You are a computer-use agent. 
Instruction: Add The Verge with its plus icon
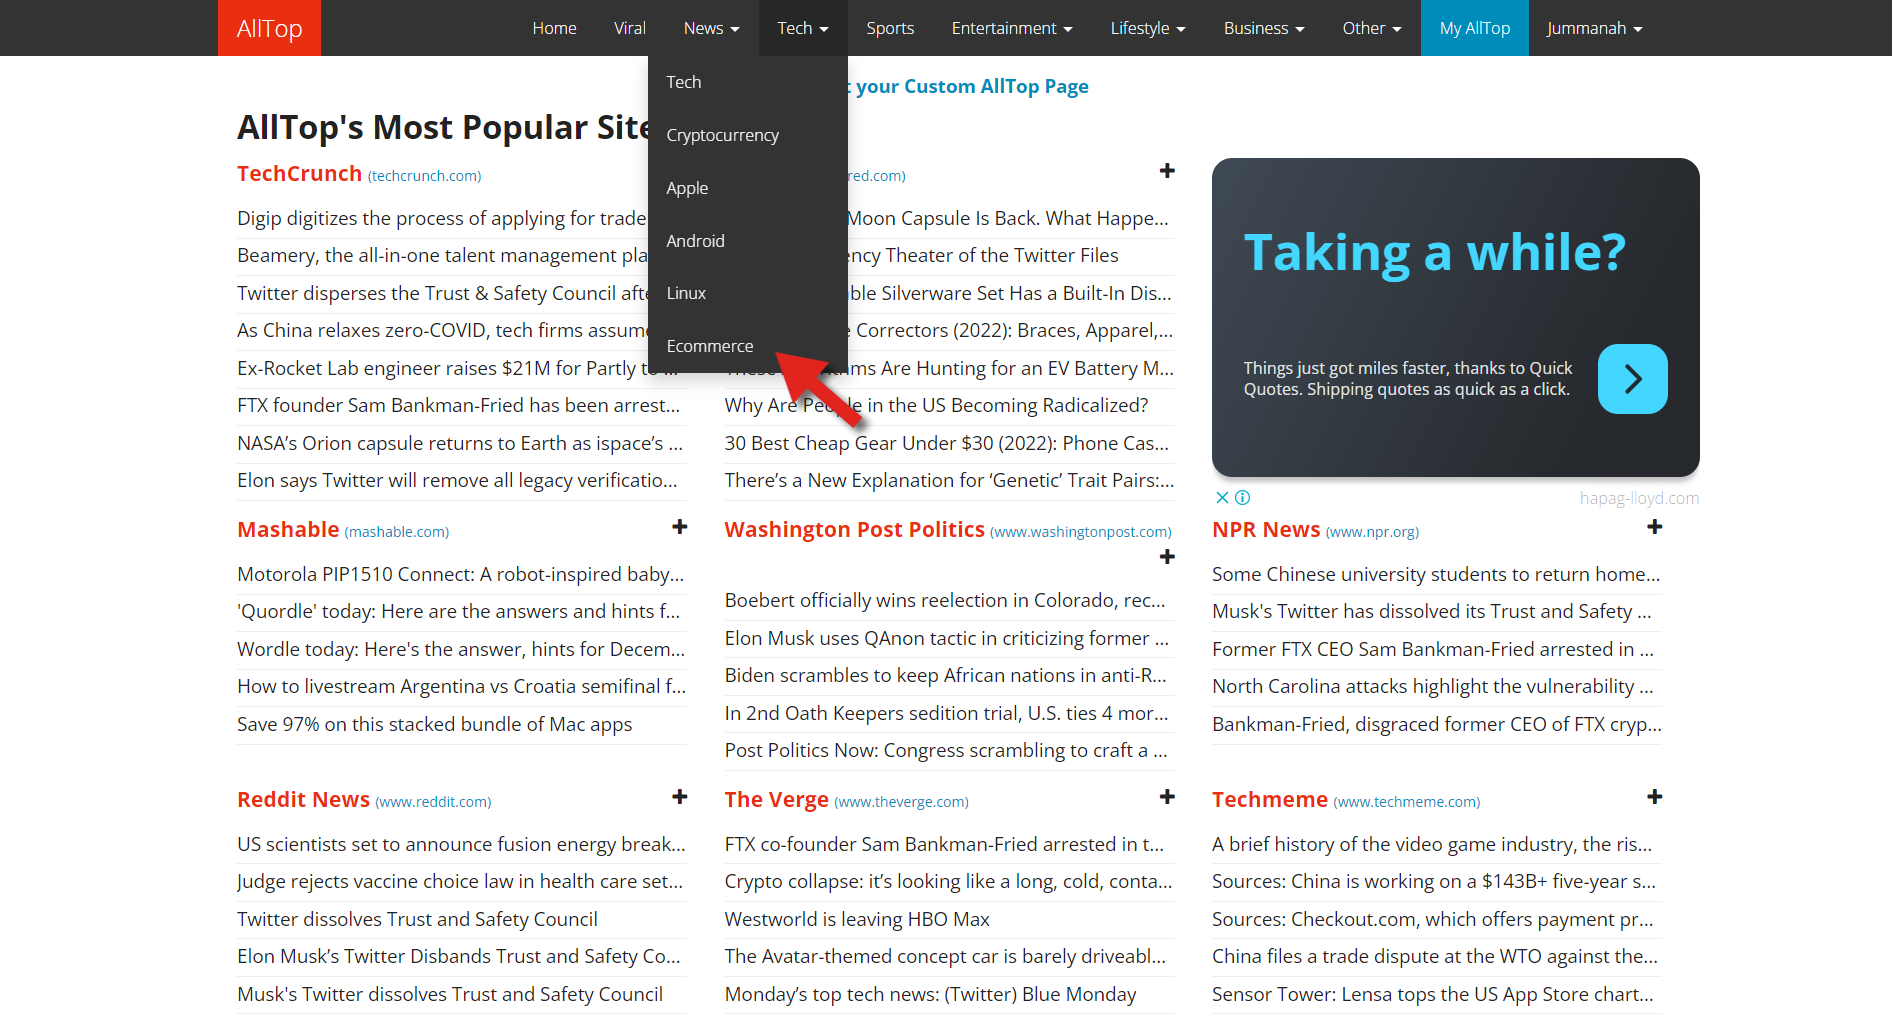tap(1166, 797)
